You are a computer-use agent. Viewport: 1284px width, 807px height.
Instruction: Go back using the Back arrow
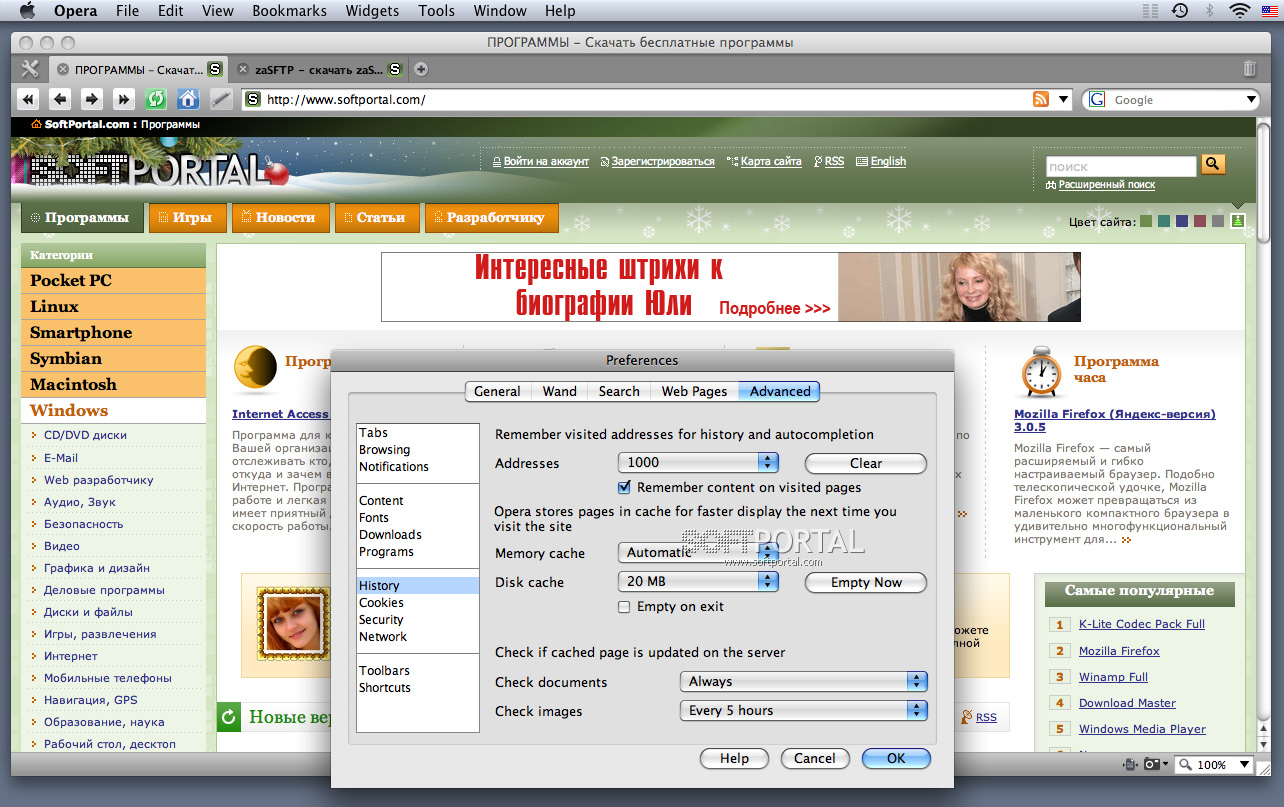[x=60, y=99]
